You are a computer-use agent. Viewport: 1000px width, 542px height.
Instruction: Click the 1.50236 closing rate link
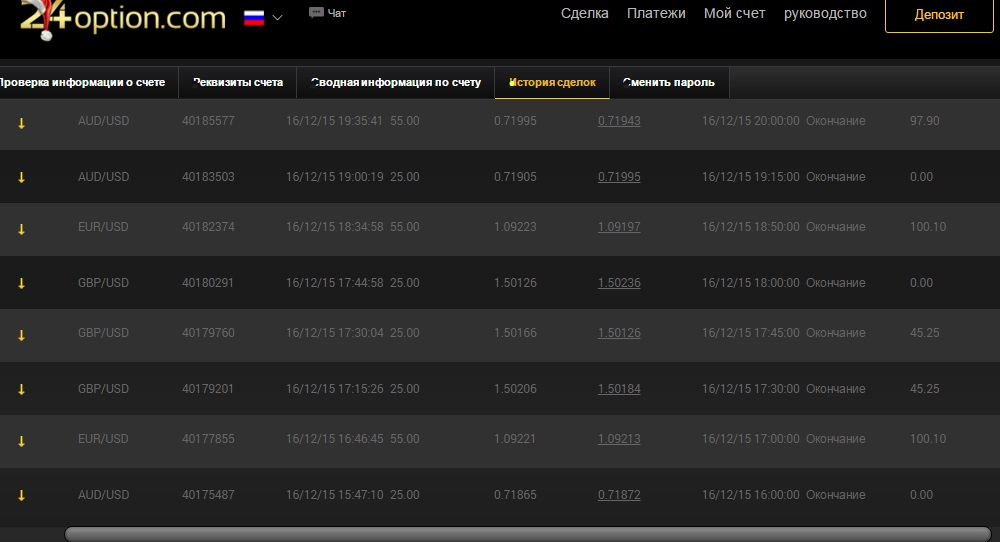[619, 283]
